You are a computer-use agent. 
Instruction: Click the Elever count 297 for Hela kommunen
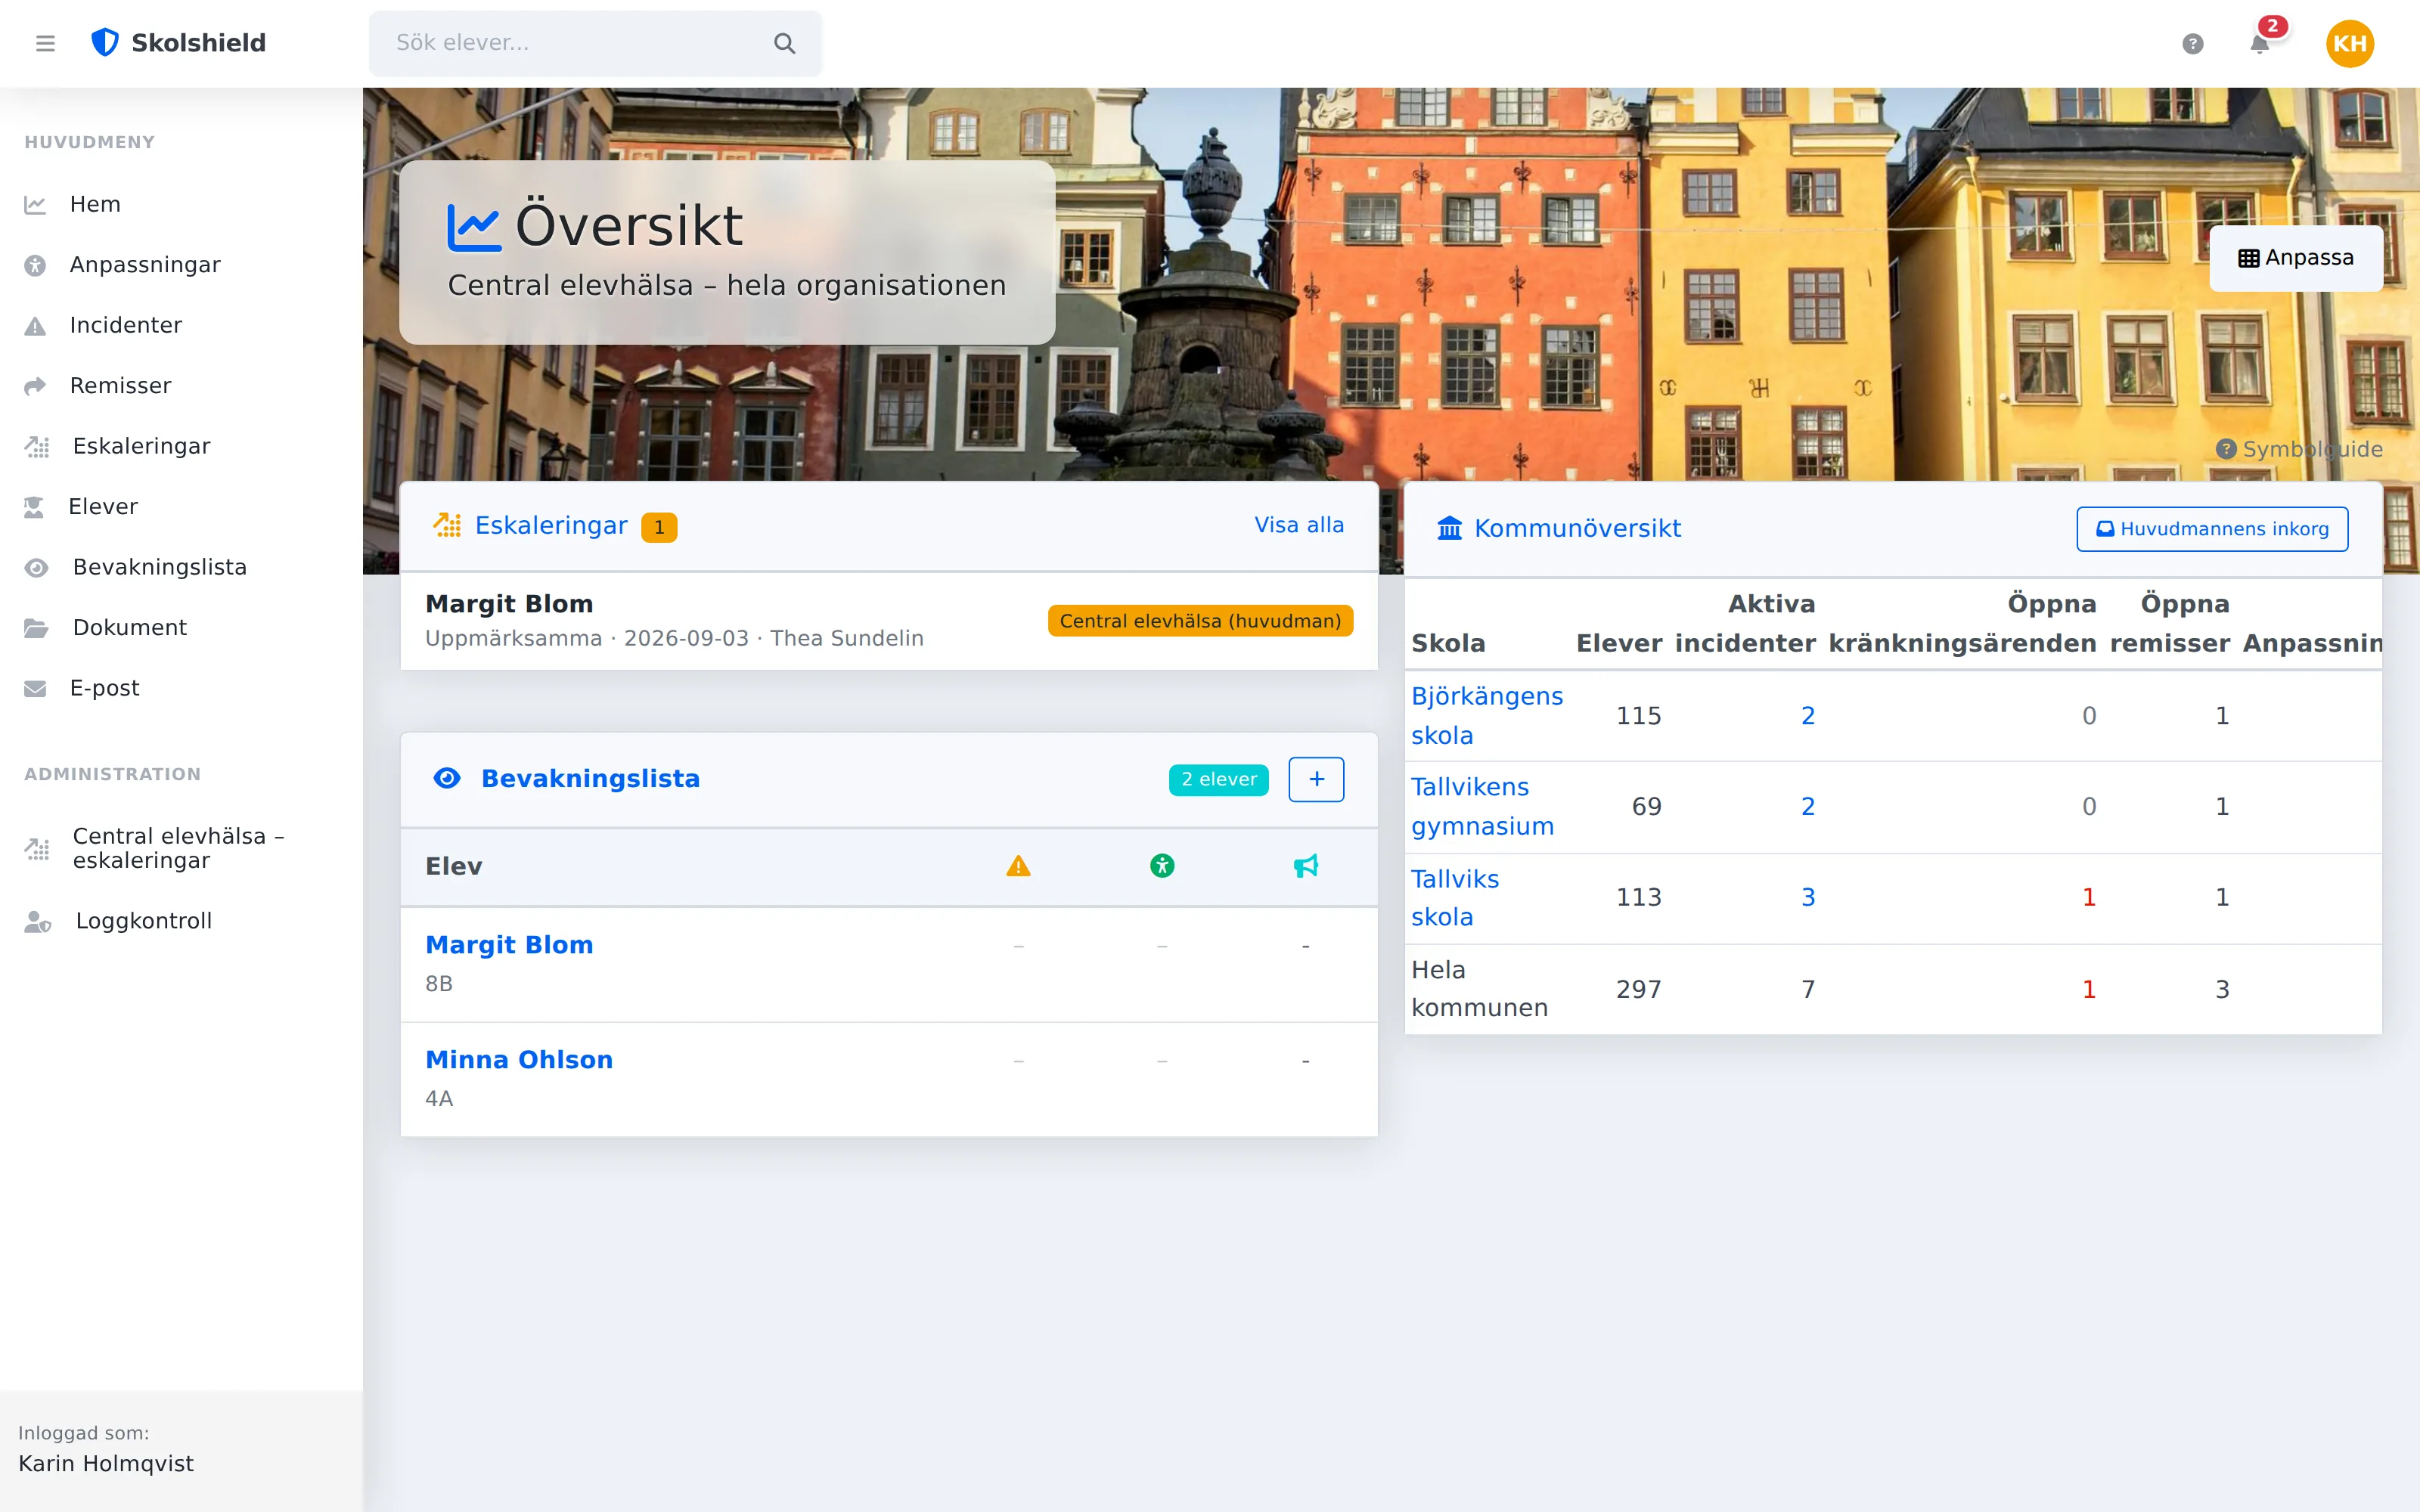coord(1638,990)
